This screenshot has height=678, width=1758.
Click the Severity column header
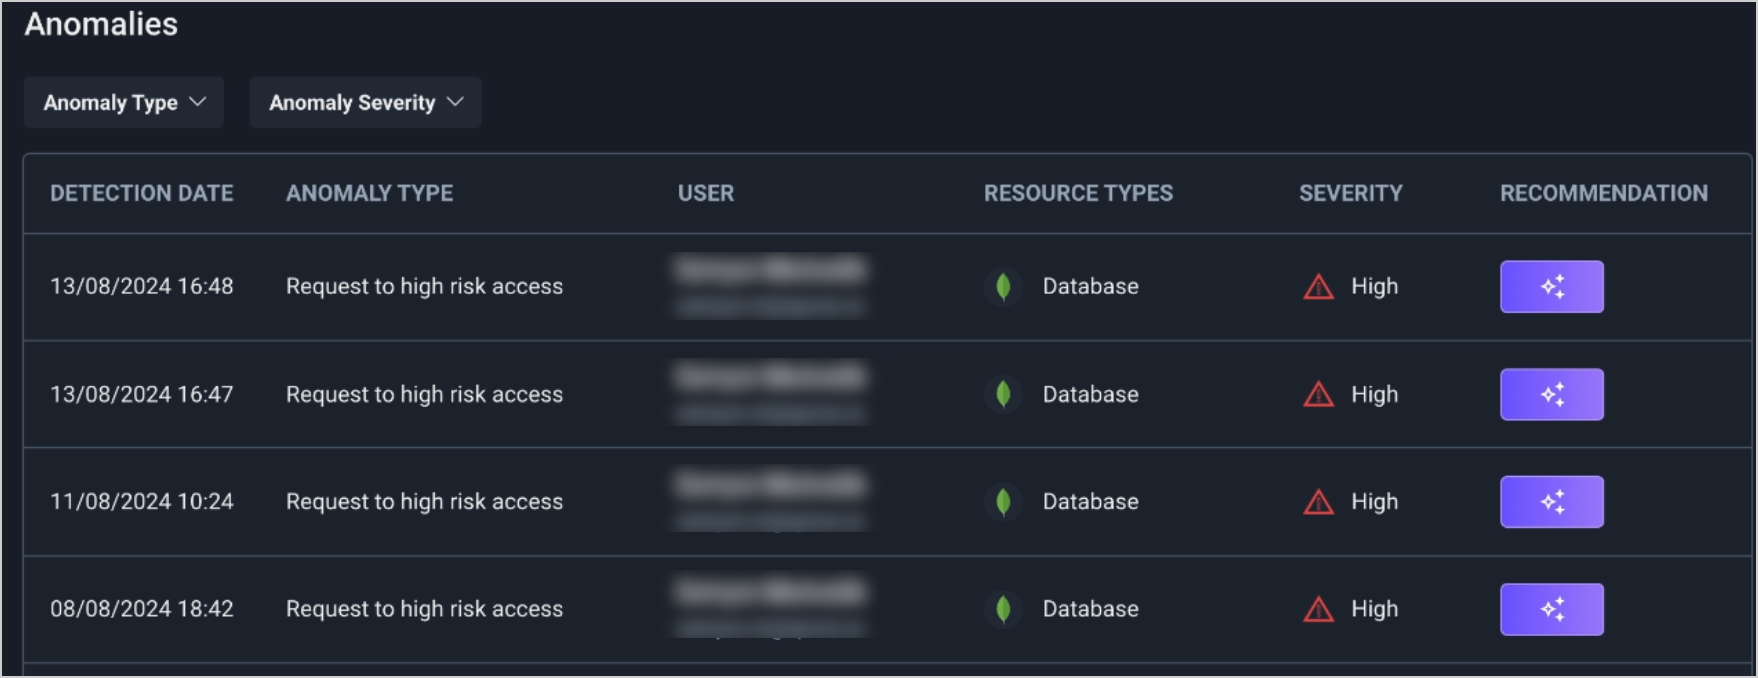pyautogui.click(x=1350, y=193)
